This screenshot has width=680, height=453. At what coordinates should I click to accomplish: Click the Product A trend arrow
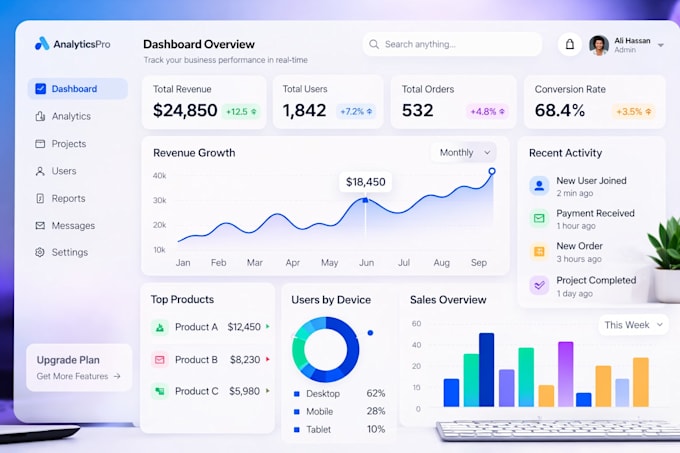pyautogui.click(x=268, y=326)
